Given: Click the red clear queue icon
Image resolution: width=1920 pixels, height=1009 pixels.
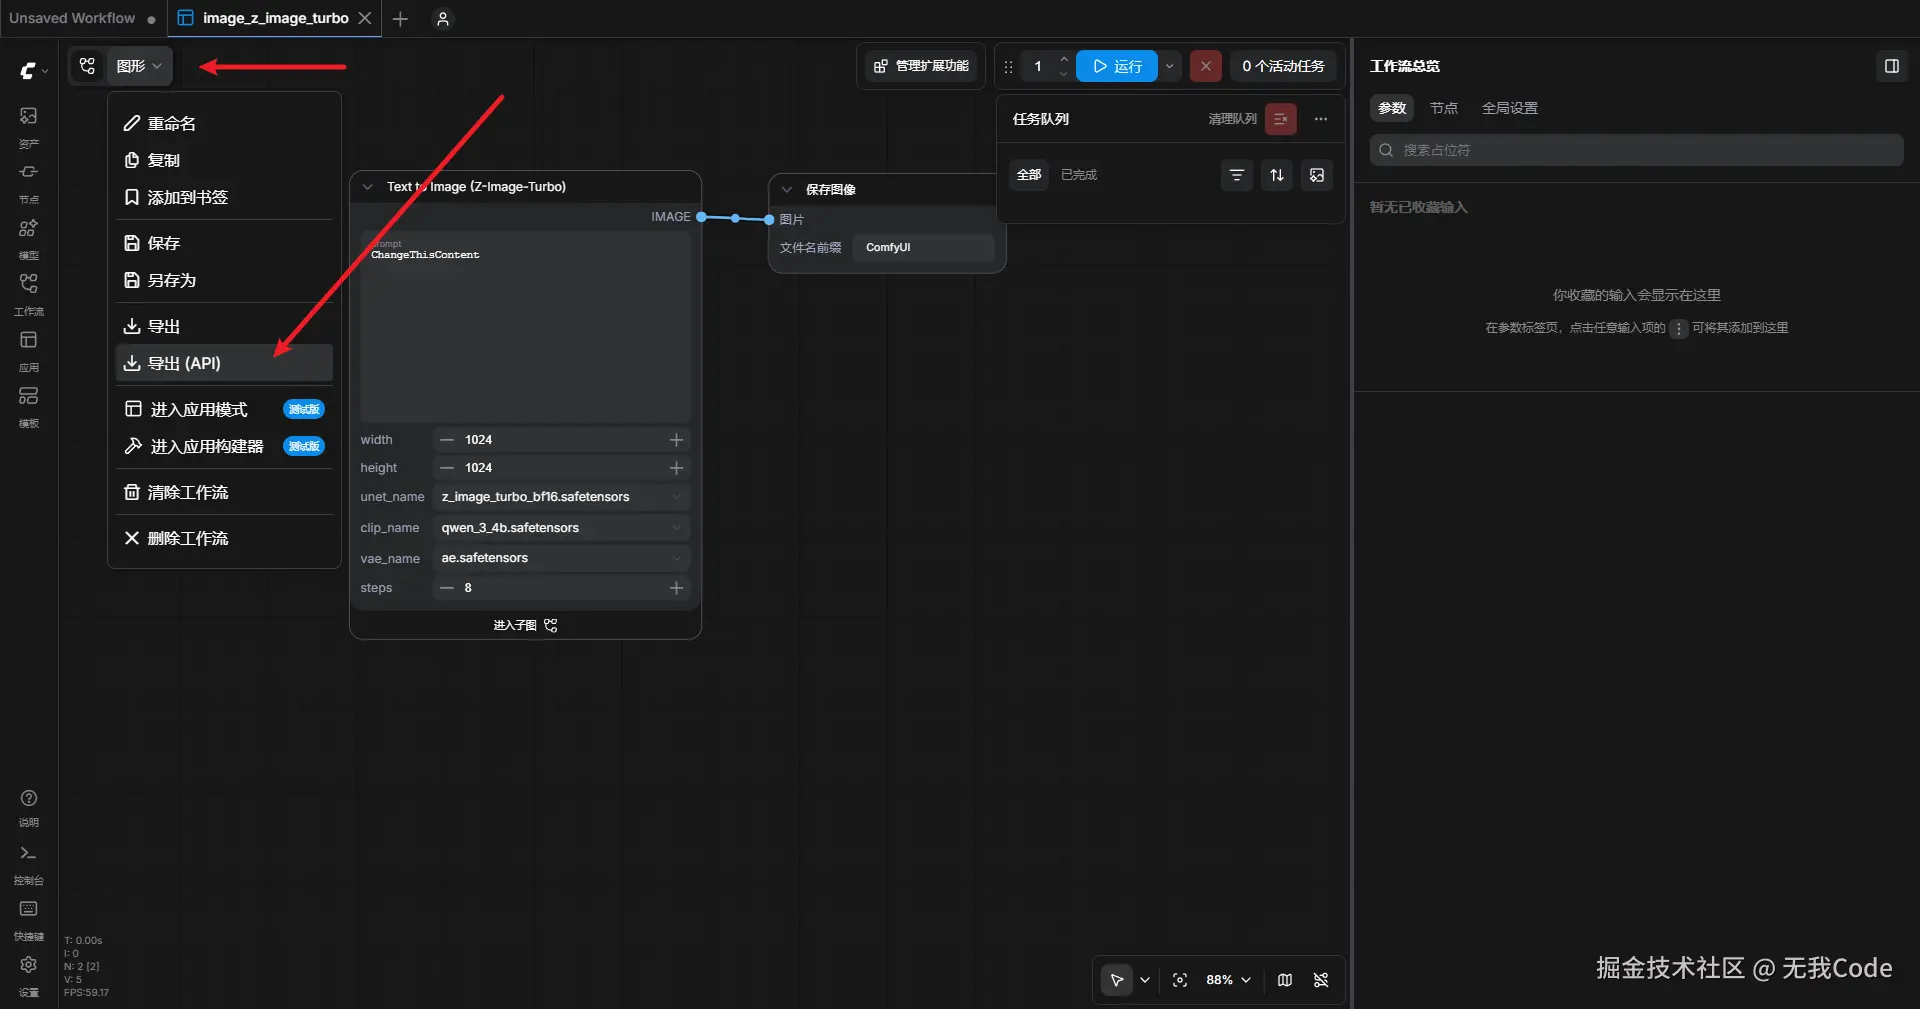Looking at the screenshot, I should (x=1280, y=119).
